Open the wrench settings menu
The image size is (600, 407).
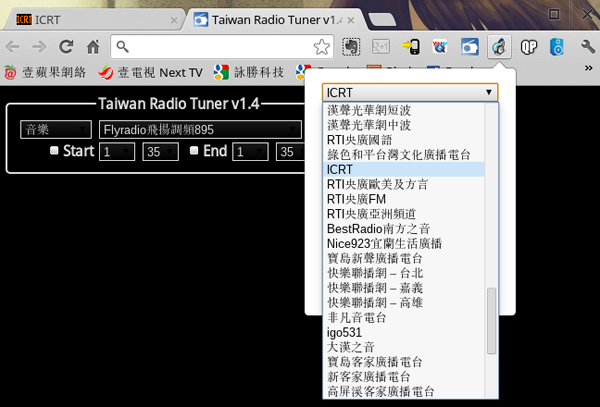click(x=588, y=47)
